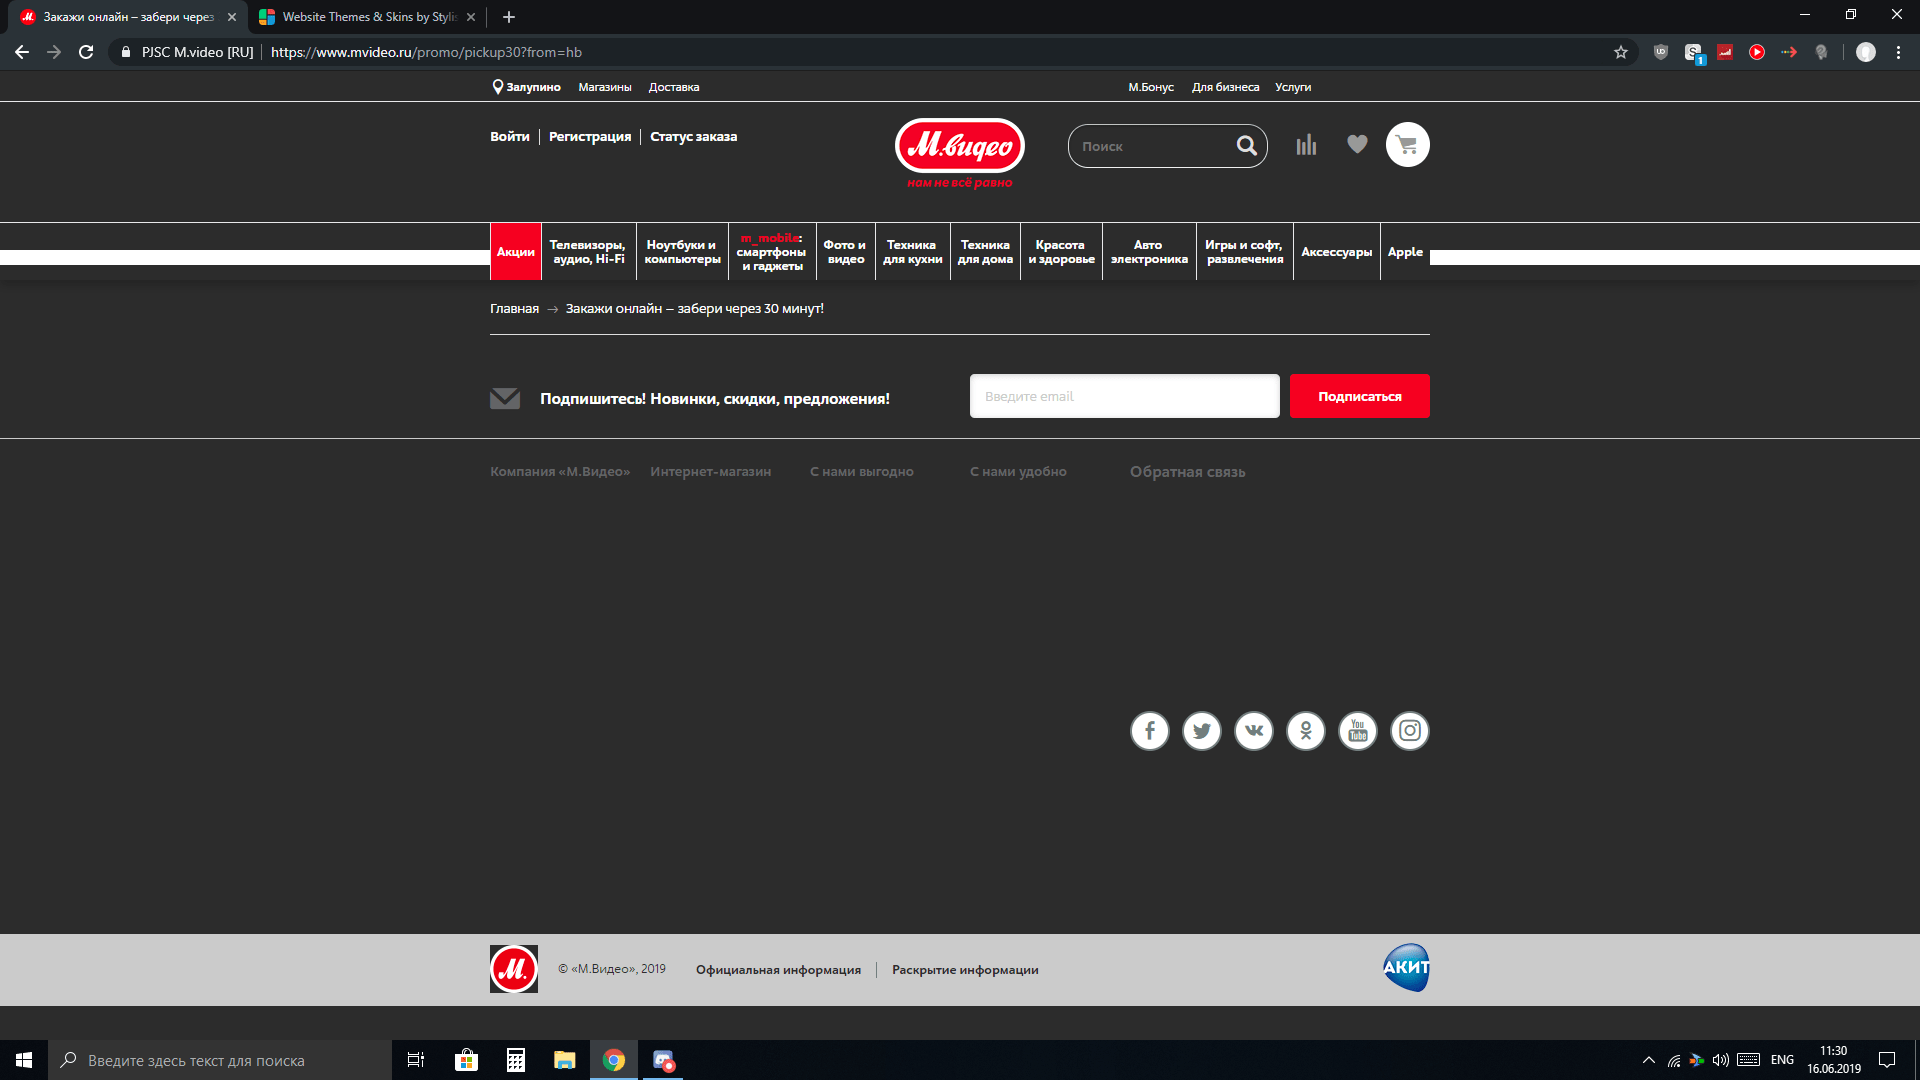
Task: Open Calculator from the taskbar
Action: tap(516, 1060)
